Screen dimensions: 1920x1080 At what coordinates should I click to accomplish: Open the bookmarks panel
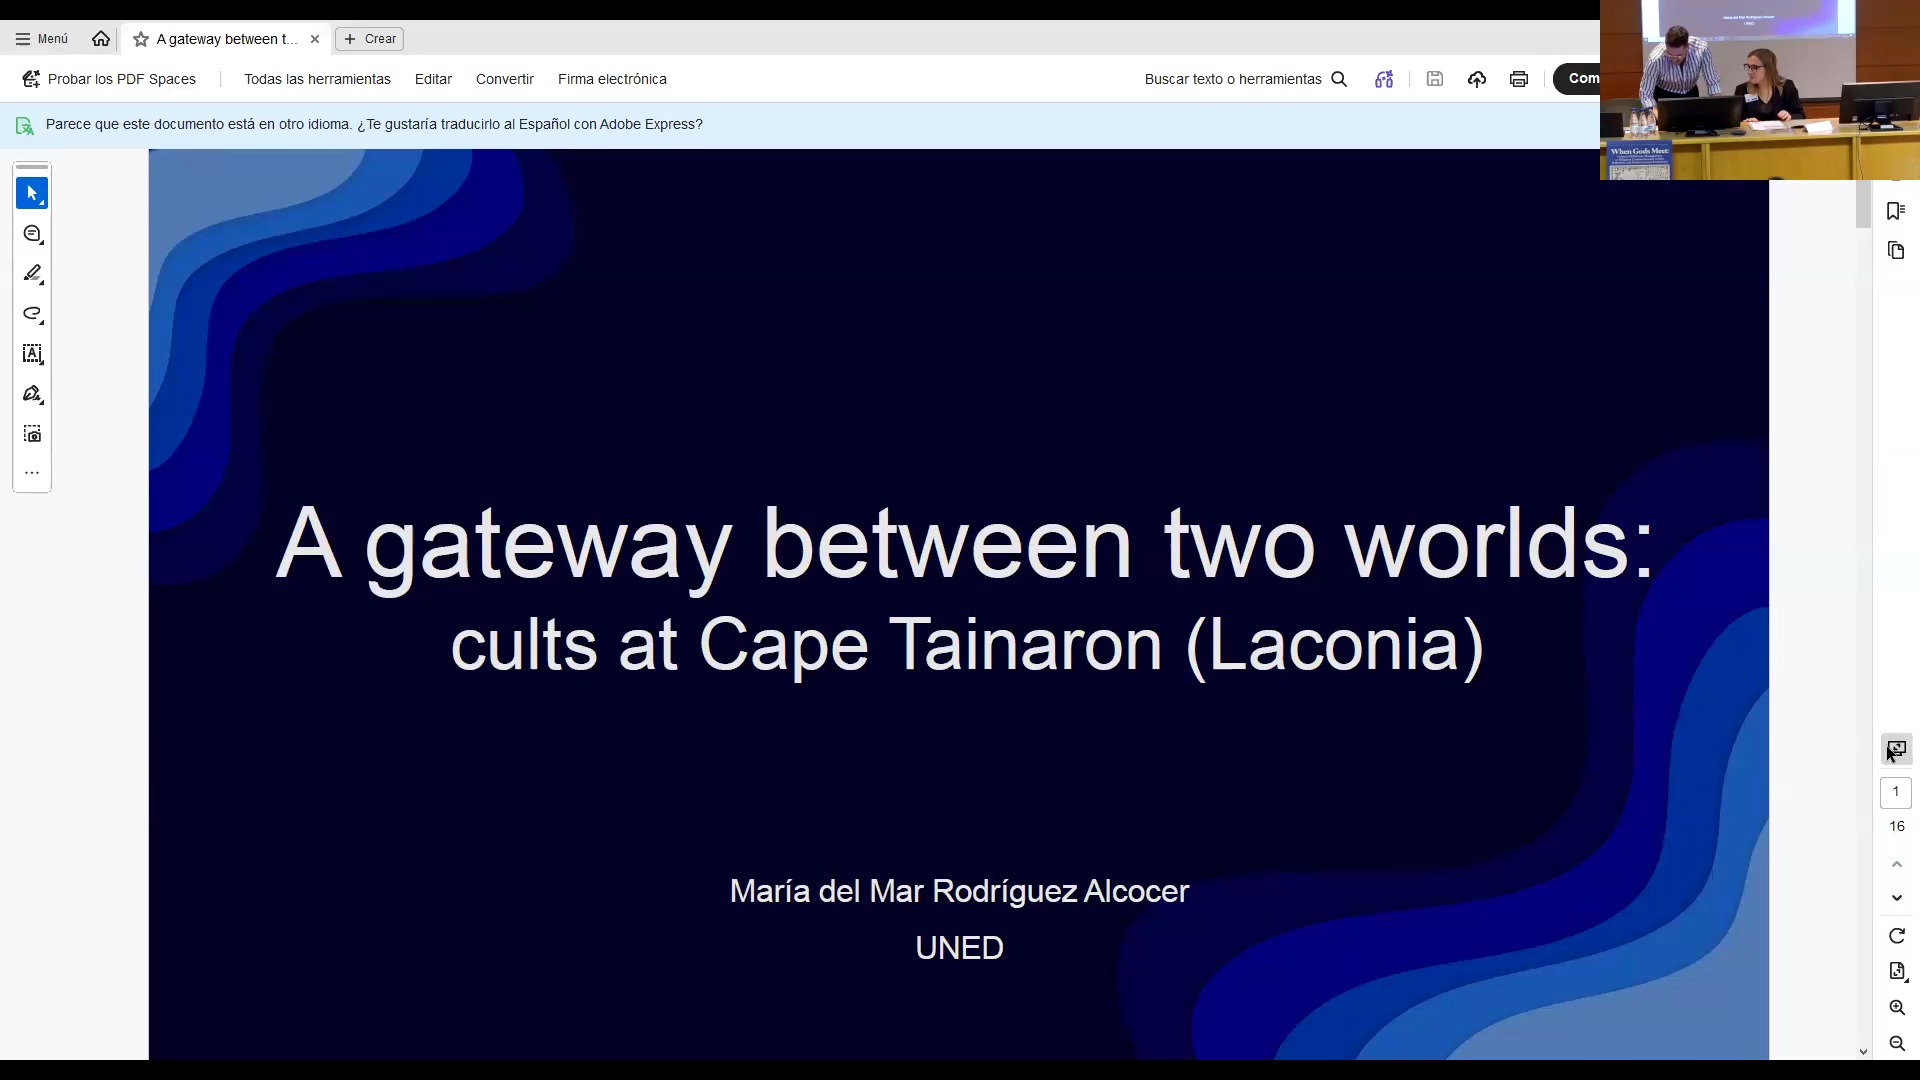[1896, 211]
